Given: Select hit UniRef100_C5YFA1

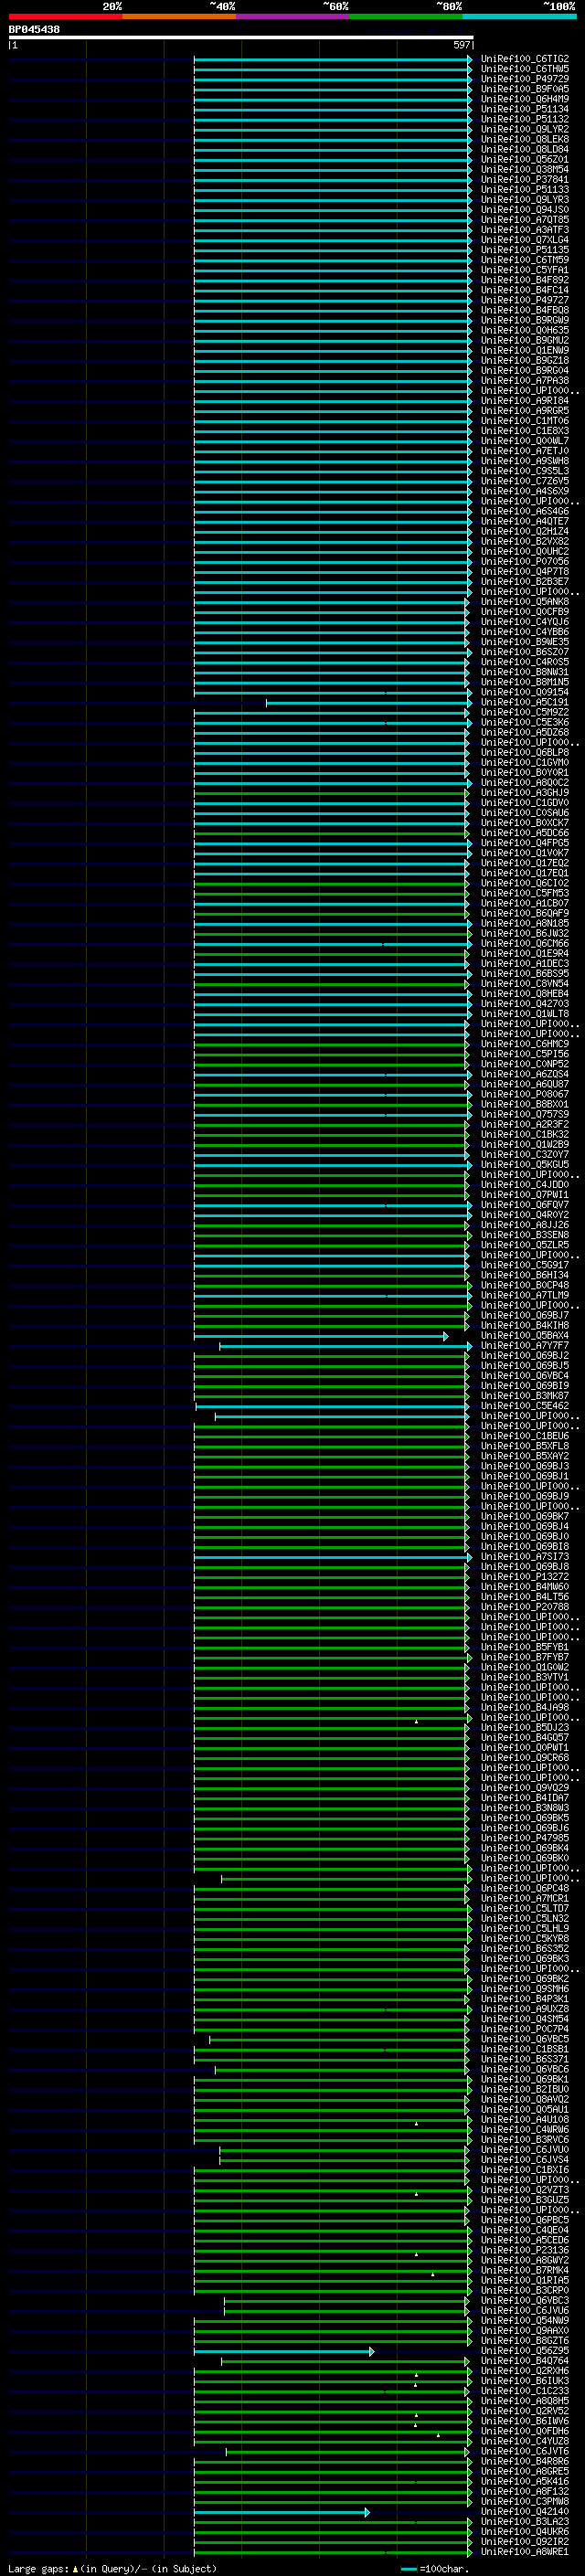Looking at the screenshot, I should click(524, 270).
